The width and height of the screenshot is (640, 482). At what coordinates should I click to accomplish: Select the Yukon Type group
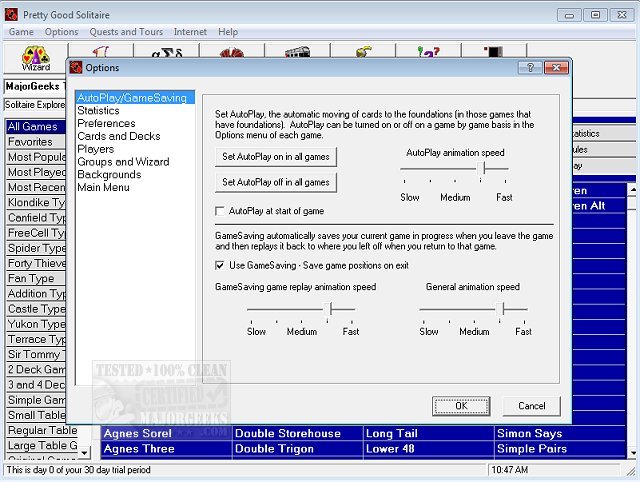click(x=36, y=324)
